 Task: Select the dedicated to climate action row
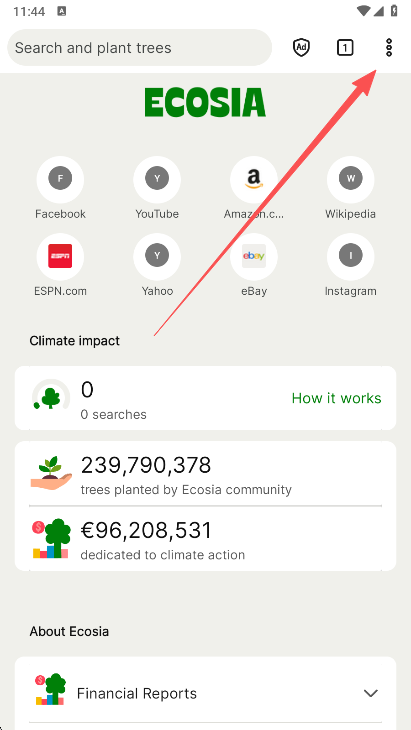(205, 539)
